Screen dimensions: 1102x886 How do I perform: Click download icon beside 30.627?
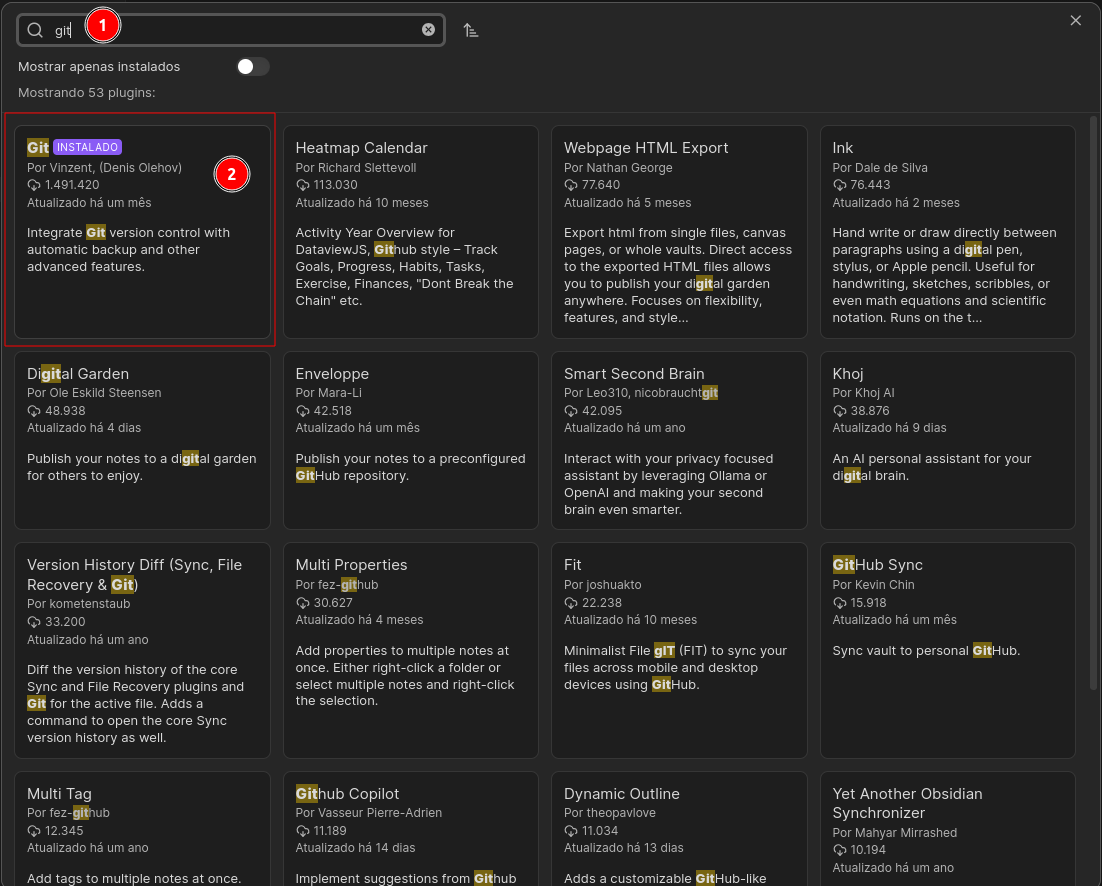pos(302,603)
